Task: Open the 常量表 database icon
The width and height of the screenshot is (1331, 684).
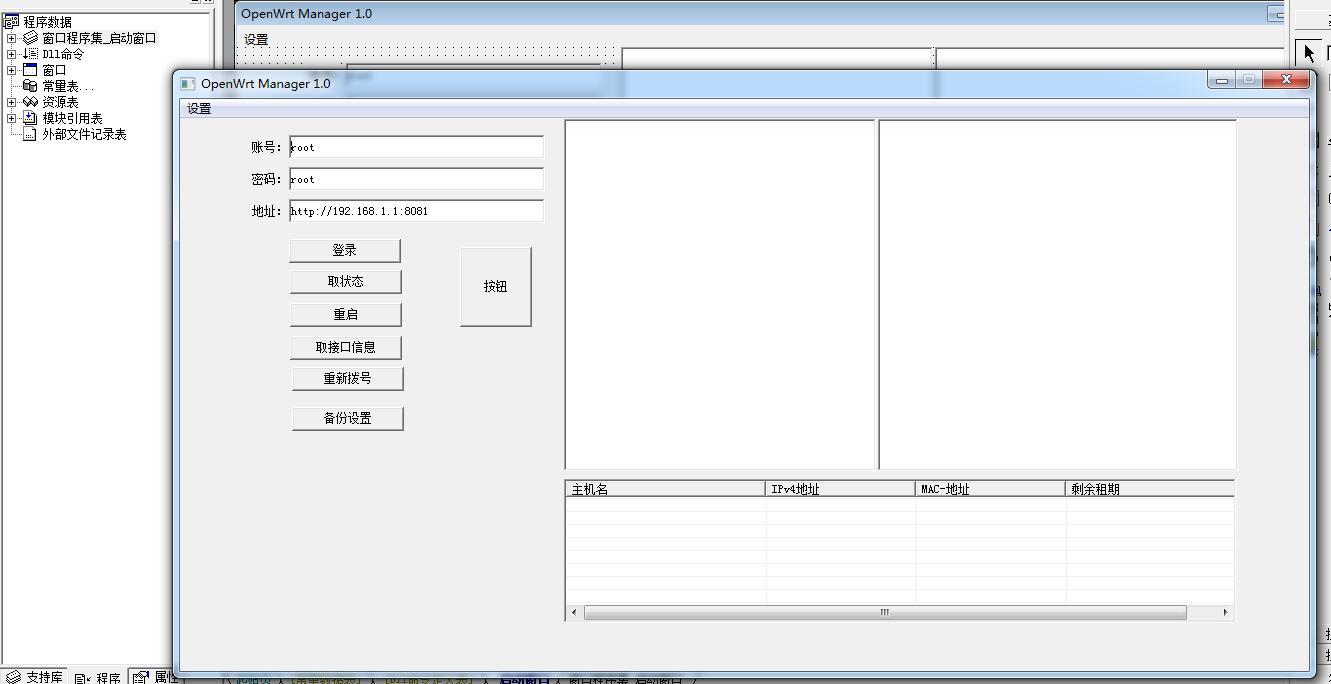Action: pyautogui.click(x=31, y=86)
